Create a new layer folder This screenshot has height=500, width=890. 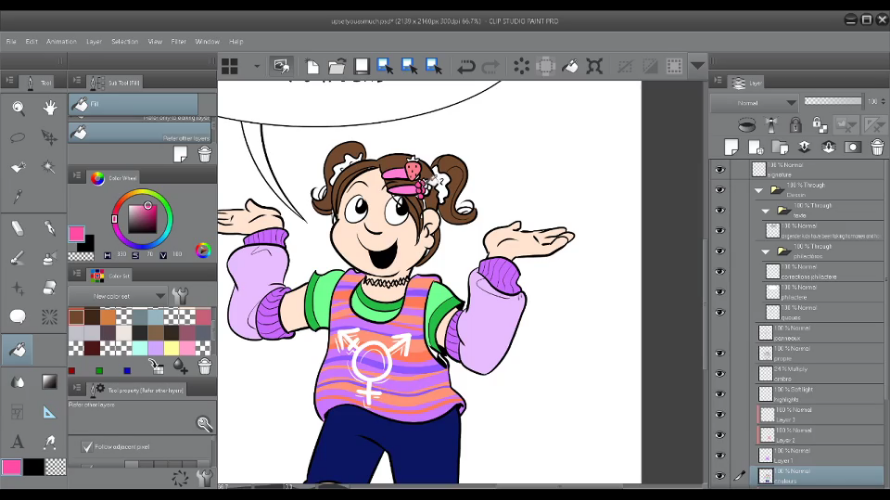(x=780, y=148)
